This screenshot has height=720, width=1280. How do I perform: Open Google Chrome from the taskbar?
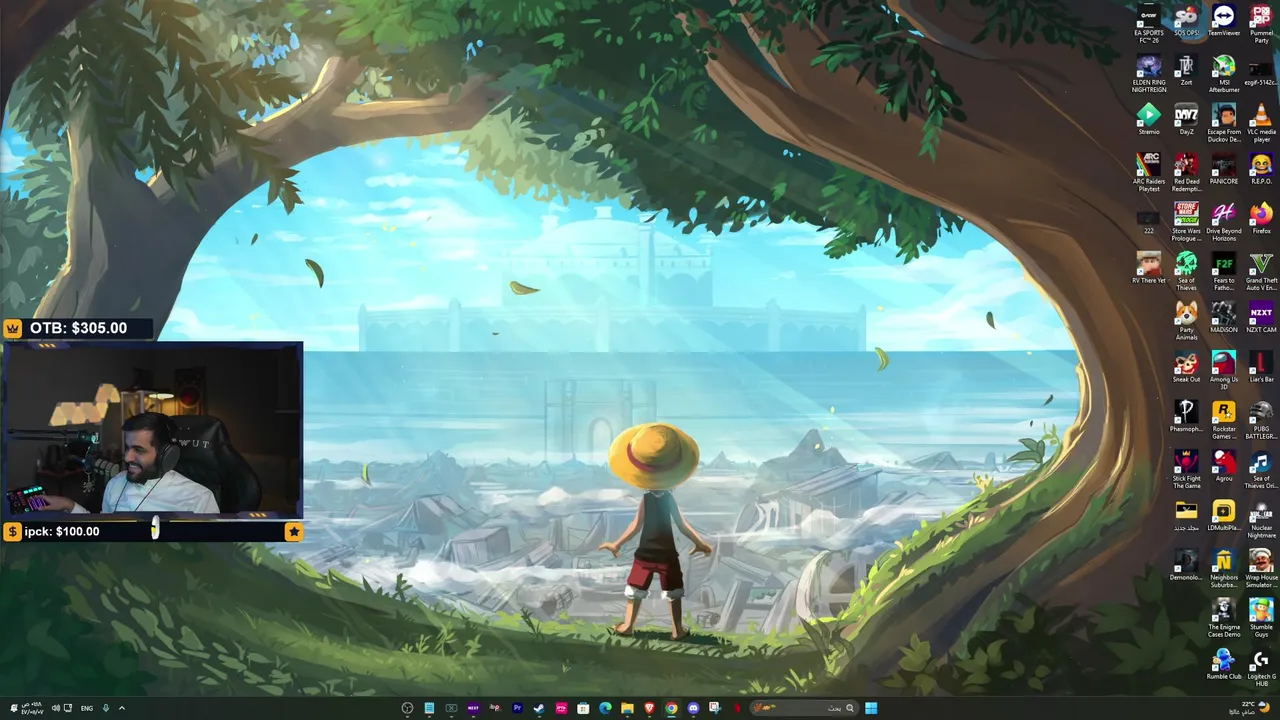(x=671, y=708)
